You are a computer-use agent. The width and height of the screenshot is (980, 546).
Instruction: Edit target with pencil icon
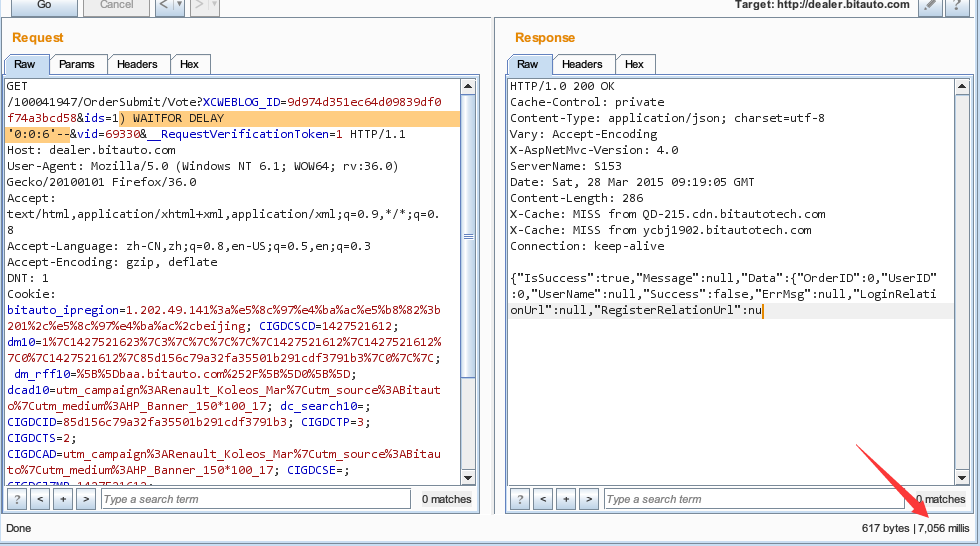(x=931, y=6)
